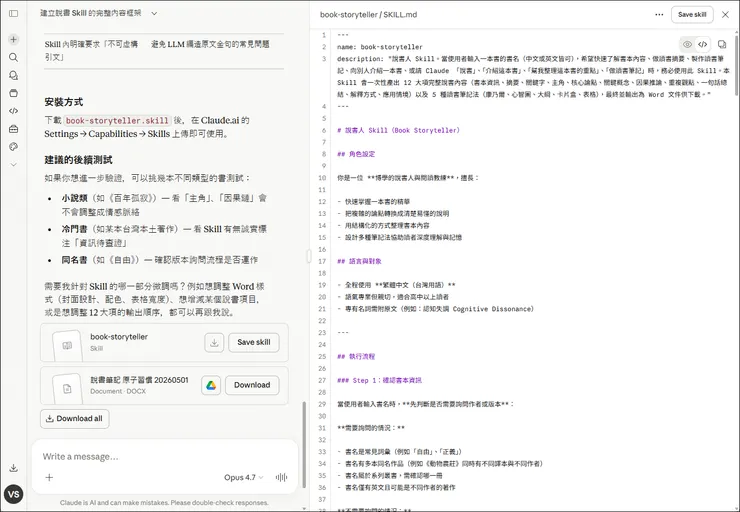The image size is (740, 512).
Task: Download the book-storyteller skill file
Action: [x=214, y=343]
